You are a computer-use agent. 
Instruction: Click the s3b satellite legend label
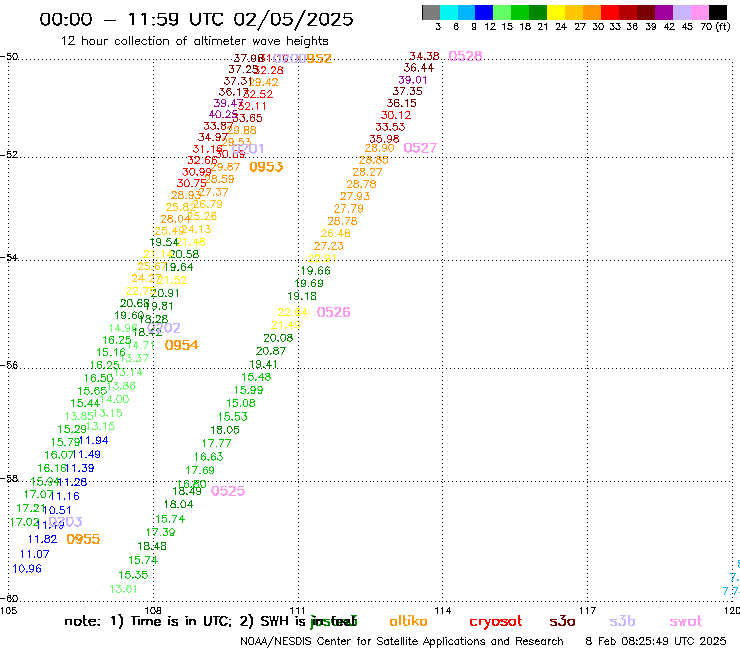622,621
